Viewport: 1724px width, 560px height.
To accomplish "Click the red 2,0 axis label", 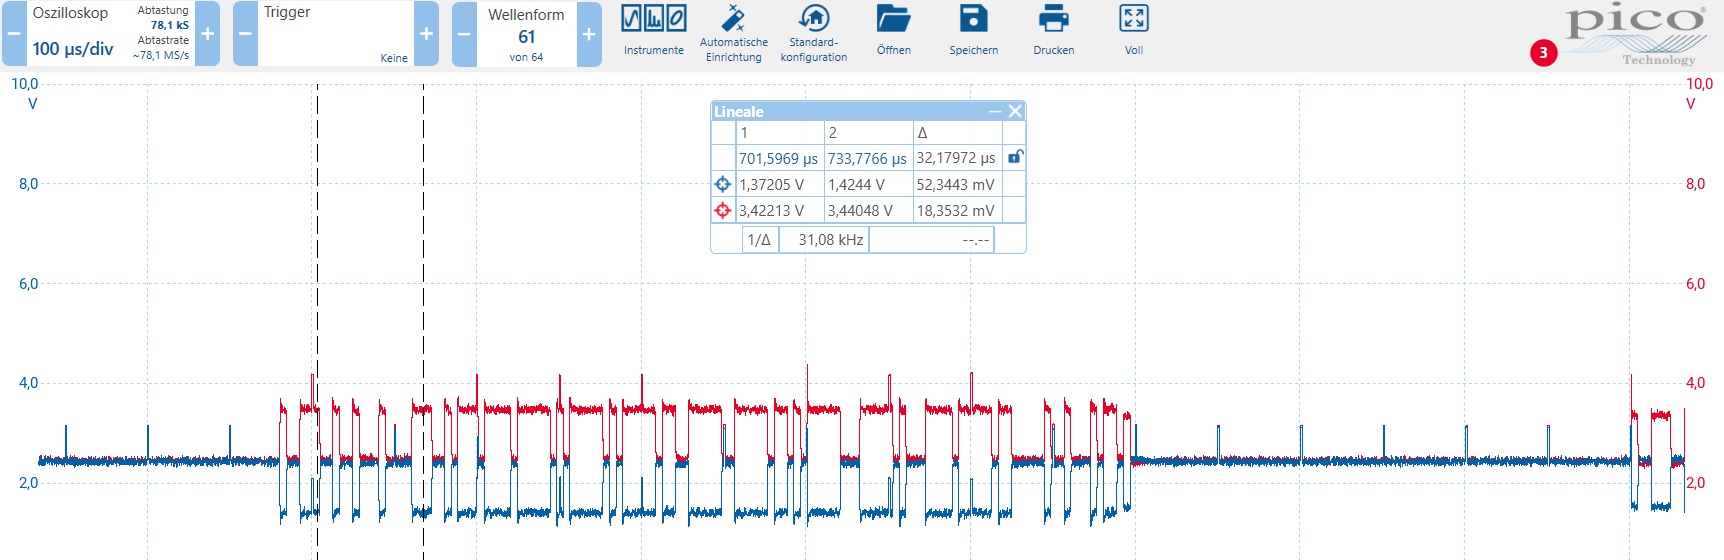I will pos(1695,483).
